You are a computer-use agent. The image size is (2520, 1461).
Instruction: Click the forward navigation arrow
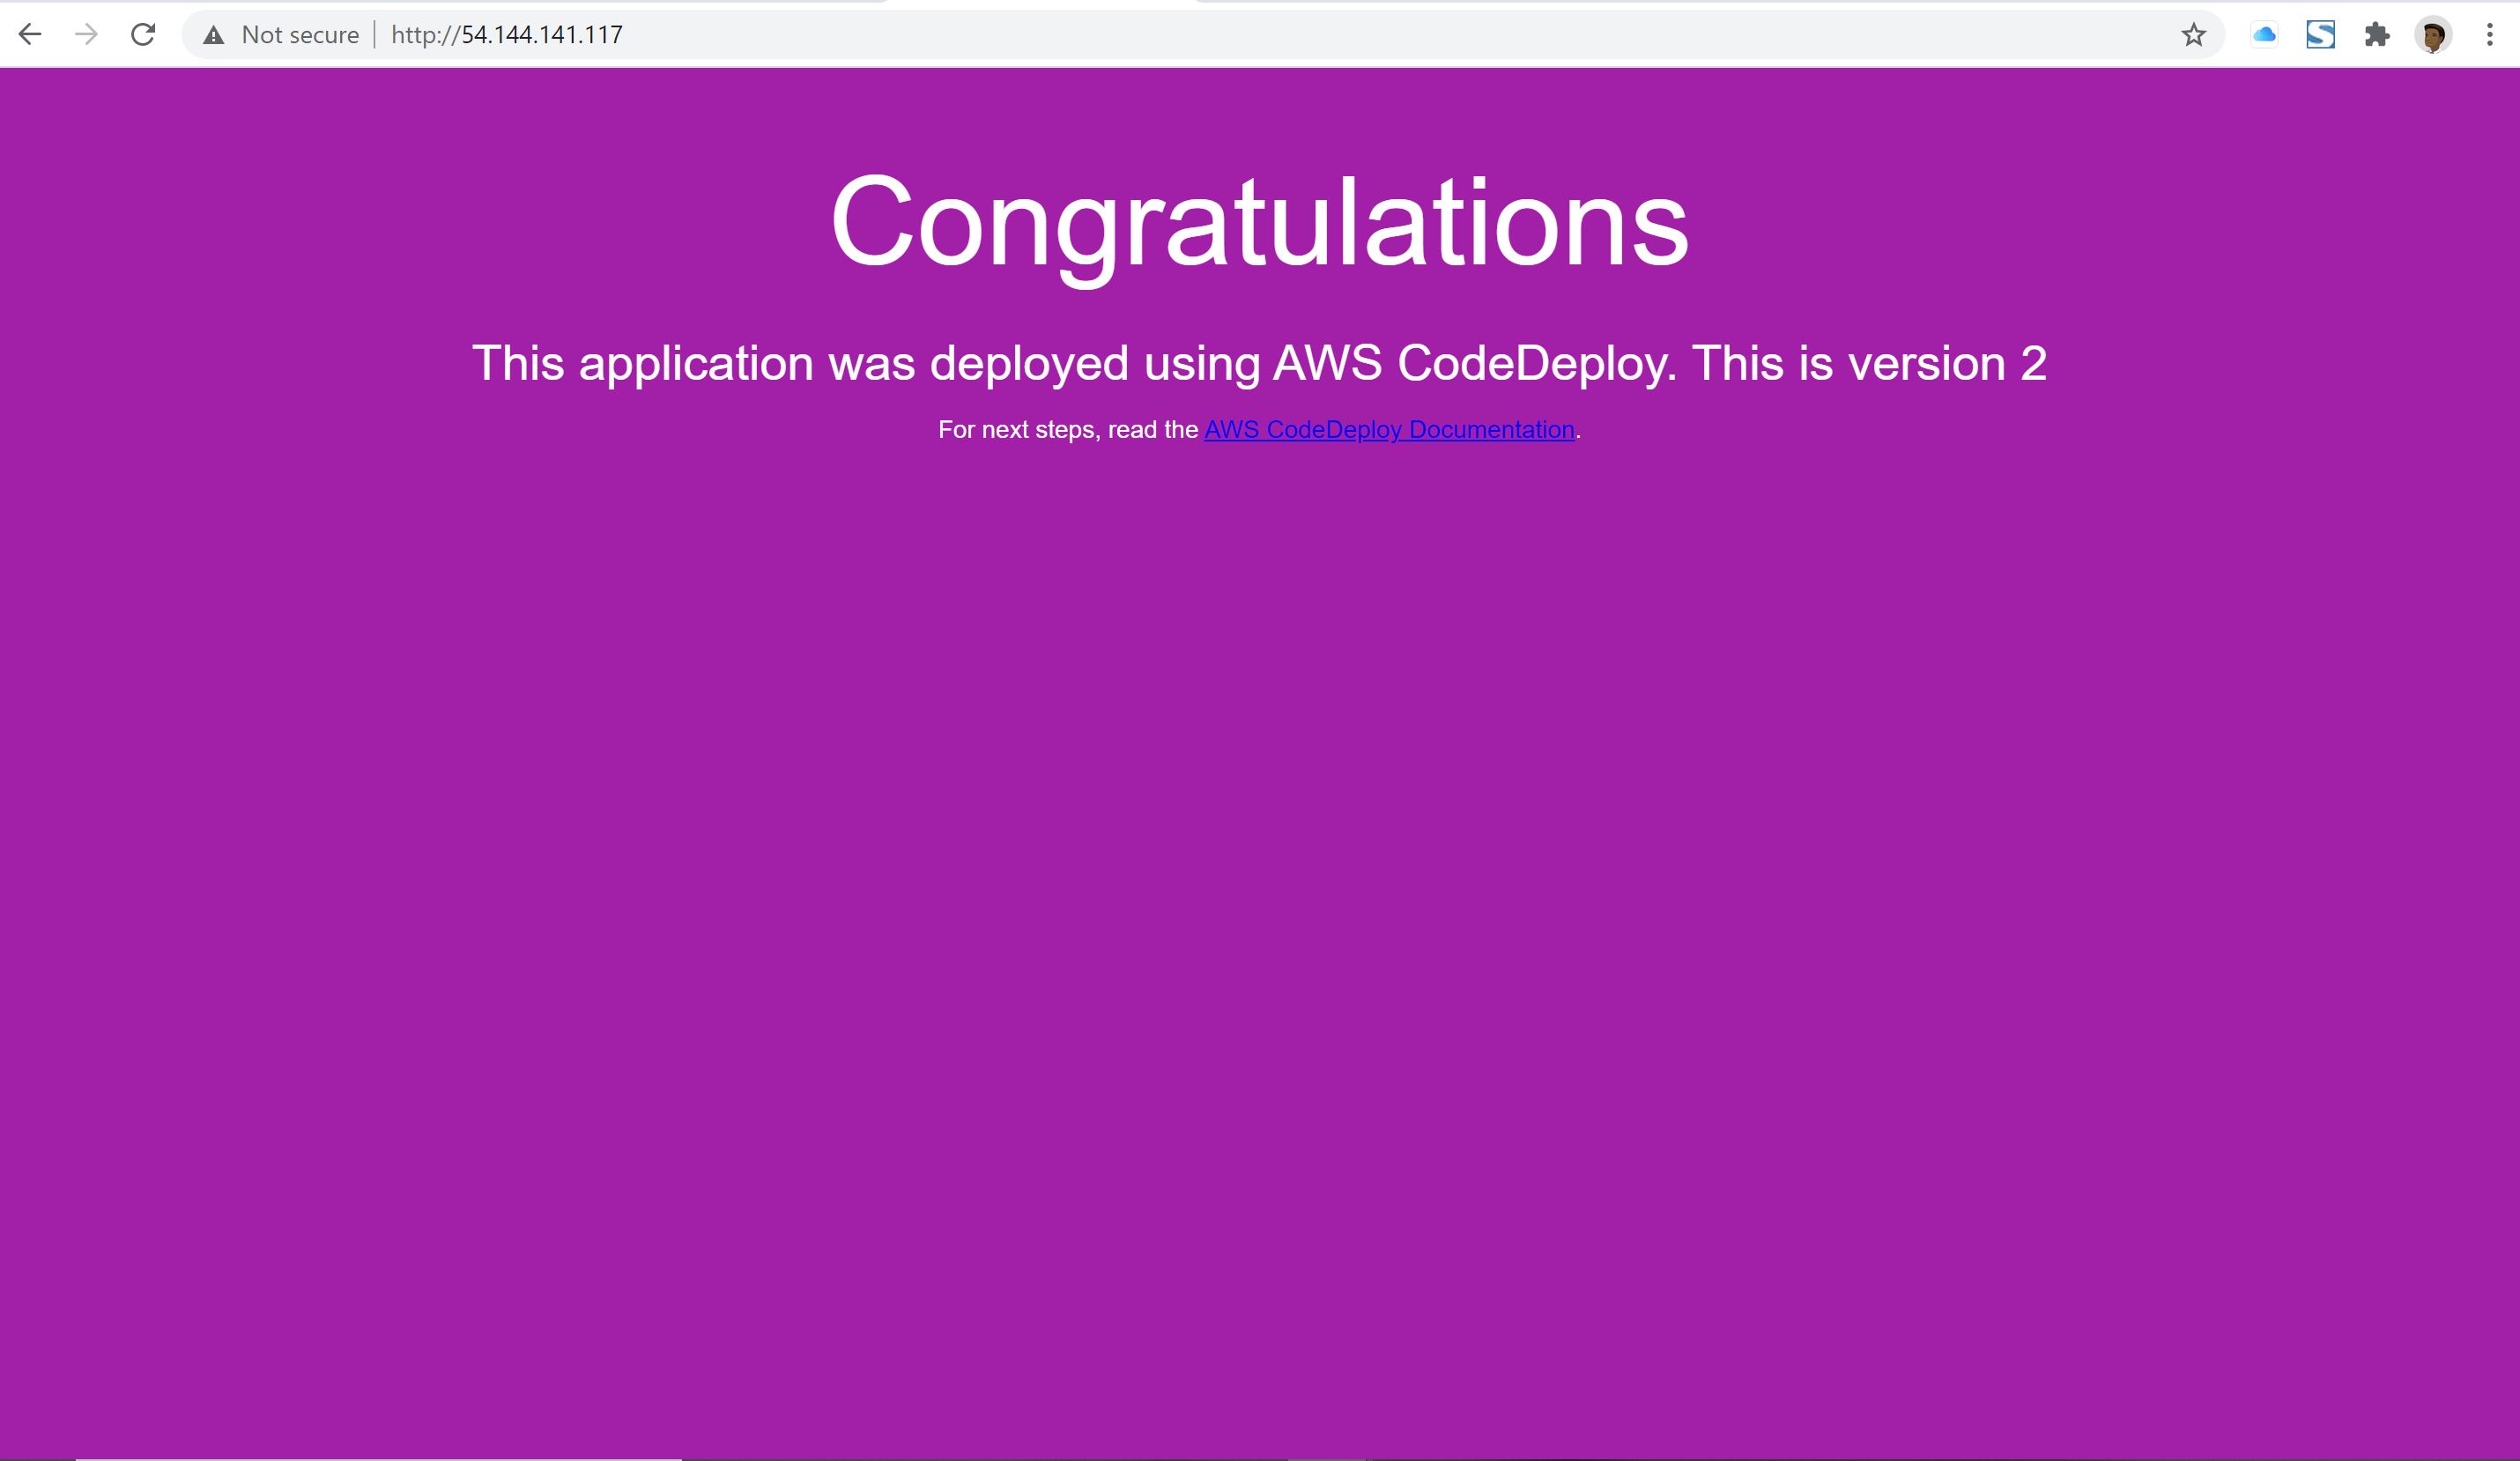tap(87, 35)
